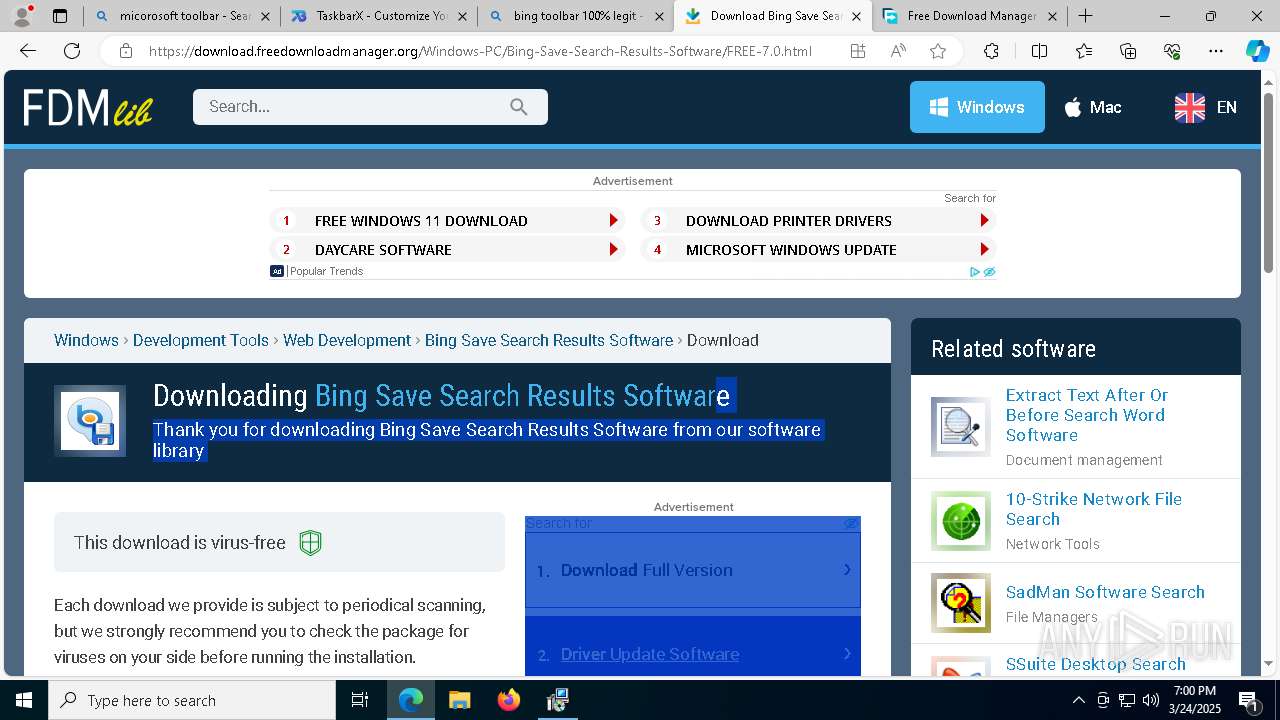
Task: Open Task View on taskbar
Action: point(360,700)
